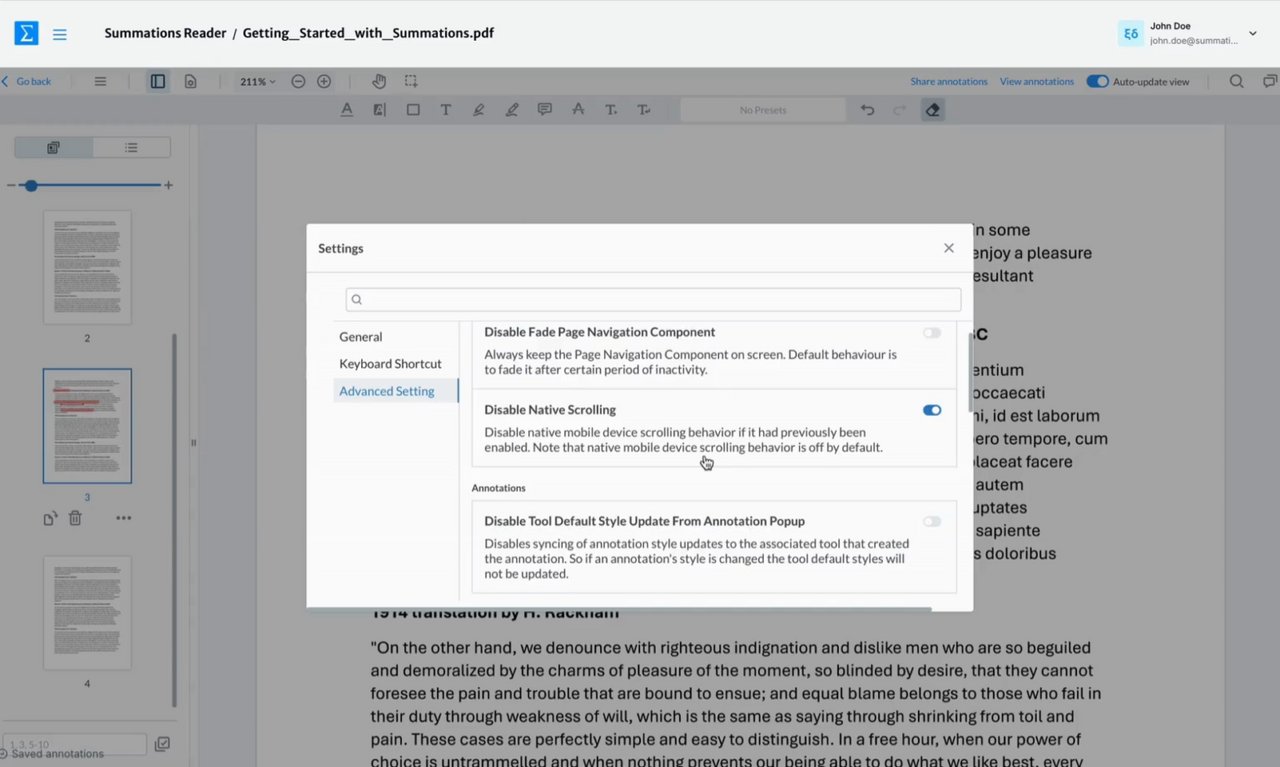
Task: Turn off Disable Native Scrolling switch
Action: click(932, 410)
